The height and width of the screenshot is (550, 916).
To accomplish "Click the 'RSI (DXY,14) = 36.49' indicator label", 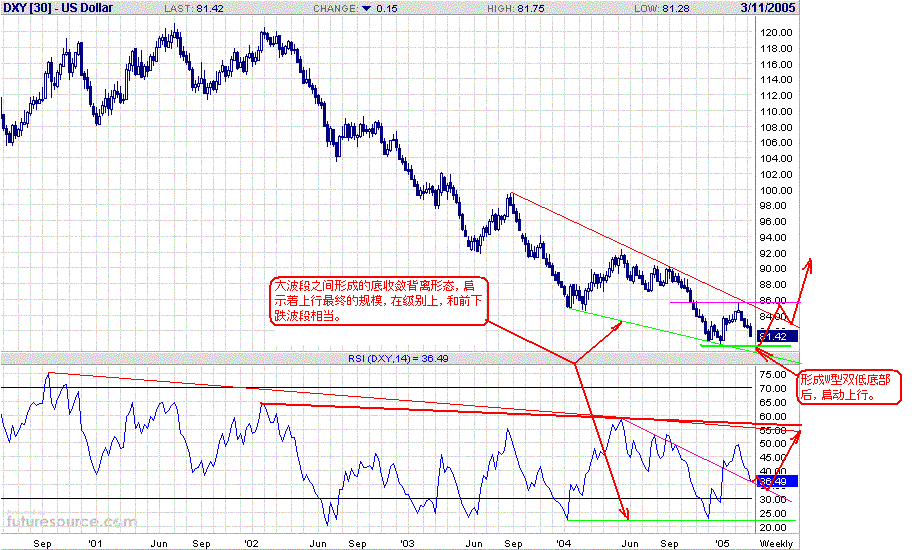I will [x=398, y=358].
